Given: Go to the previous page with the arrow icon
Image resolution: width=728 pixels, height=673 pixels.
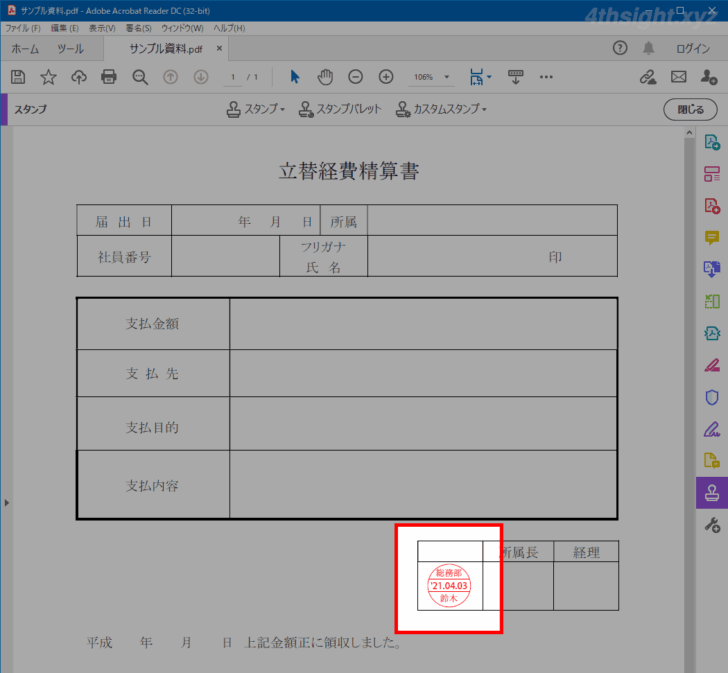Looking at the screenshot, I should point(170,77).
